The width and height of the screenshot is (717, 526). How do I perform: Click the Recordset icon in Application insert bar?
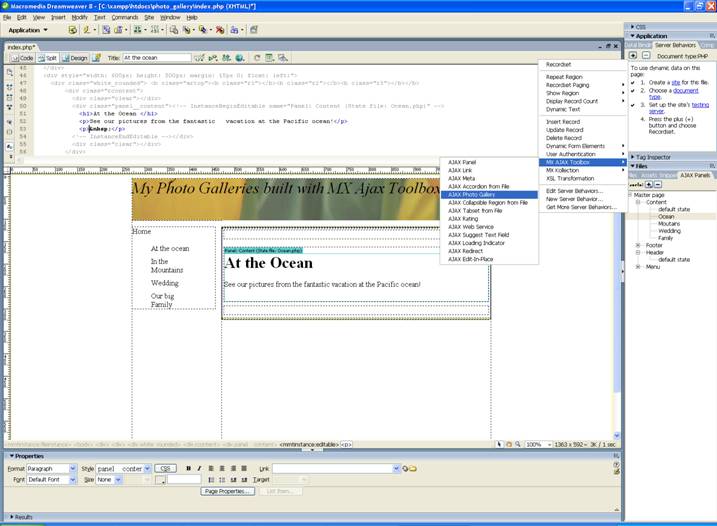click(72, 30)
